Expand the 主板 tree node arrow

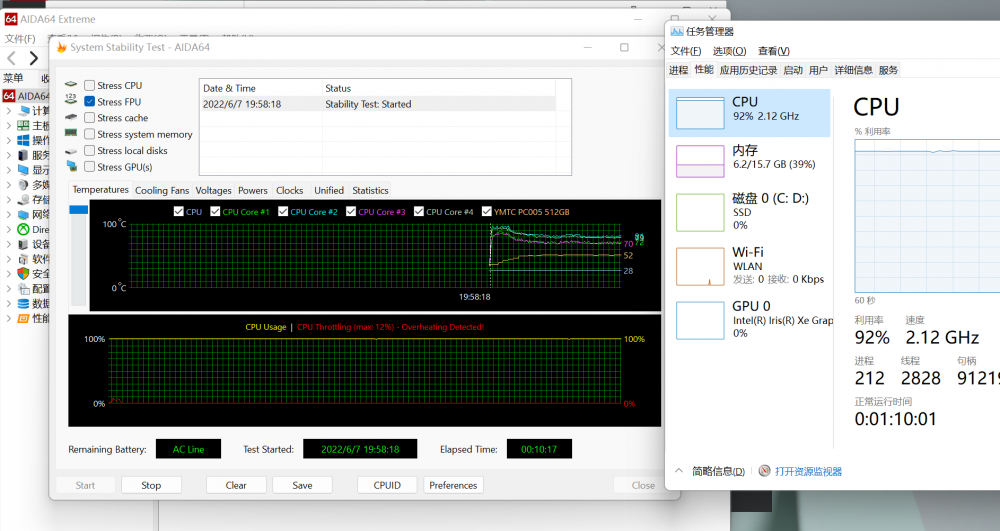coord(9,126)
